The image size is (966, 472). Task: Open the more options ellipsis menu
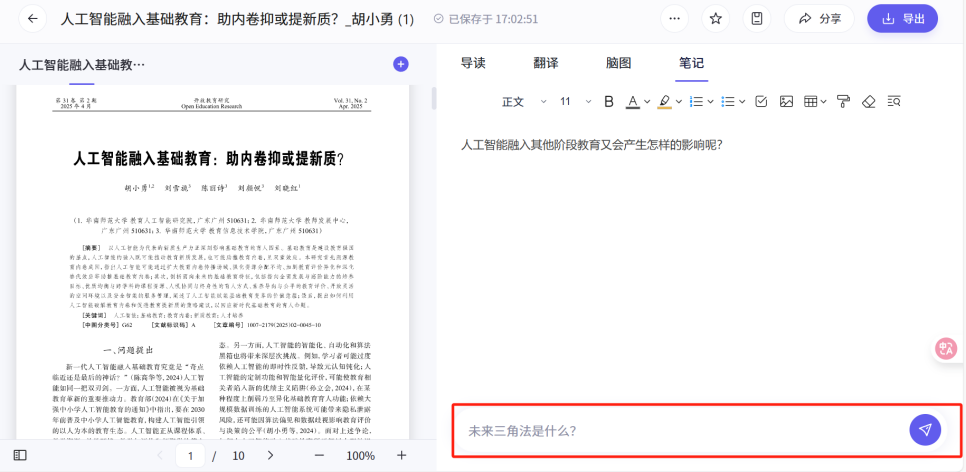coord(675,19)
